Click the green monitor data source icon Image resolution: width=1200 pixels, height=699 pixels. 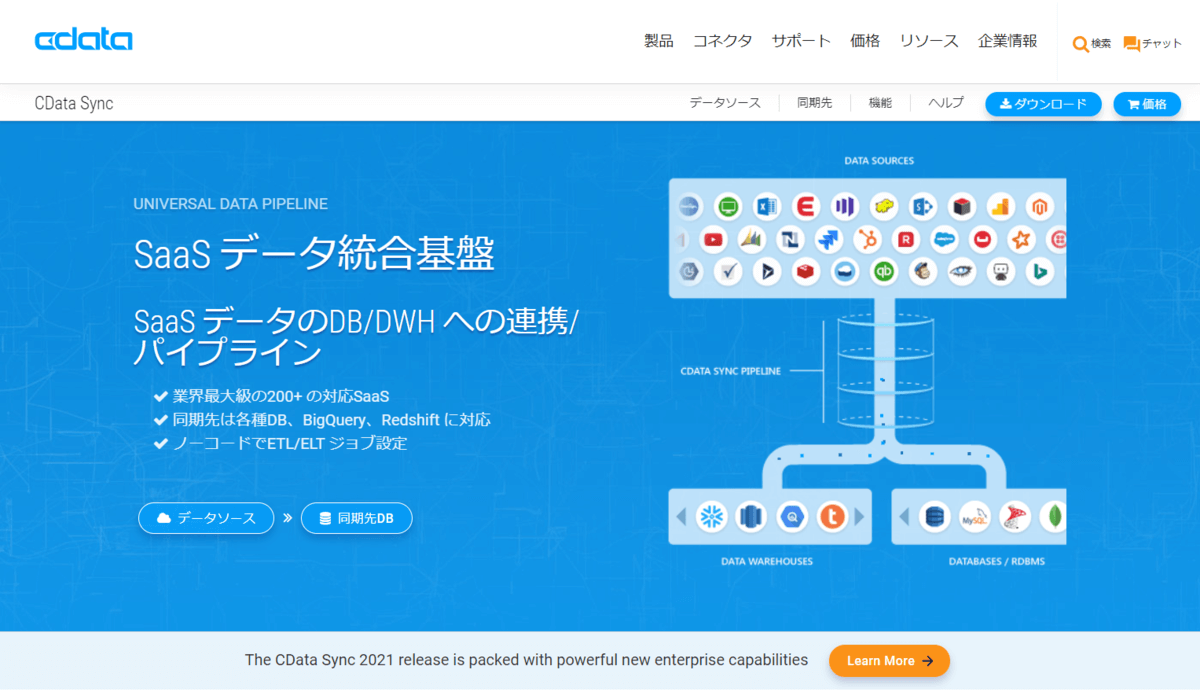pyautogui.click(x=727, y=207)
